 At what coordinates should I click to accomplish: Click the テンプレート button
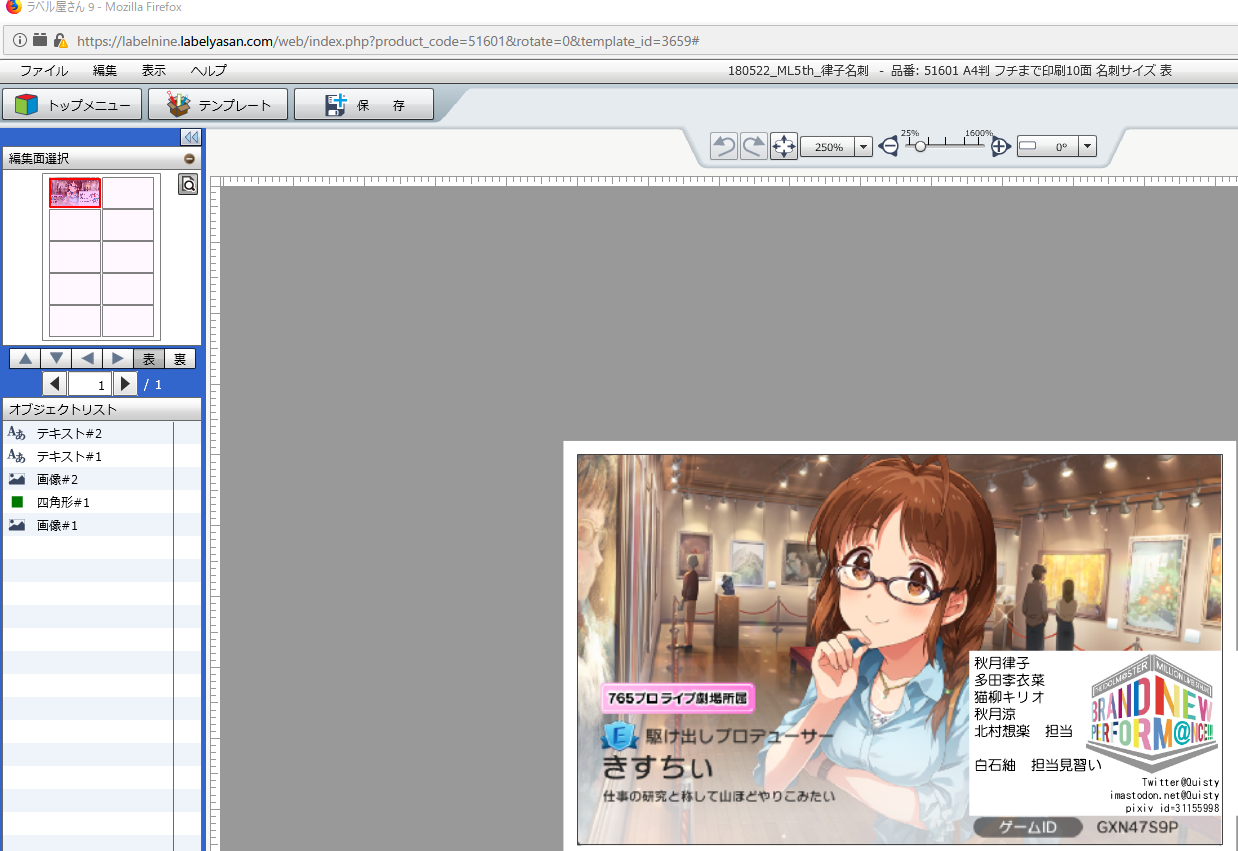[218, 104]
